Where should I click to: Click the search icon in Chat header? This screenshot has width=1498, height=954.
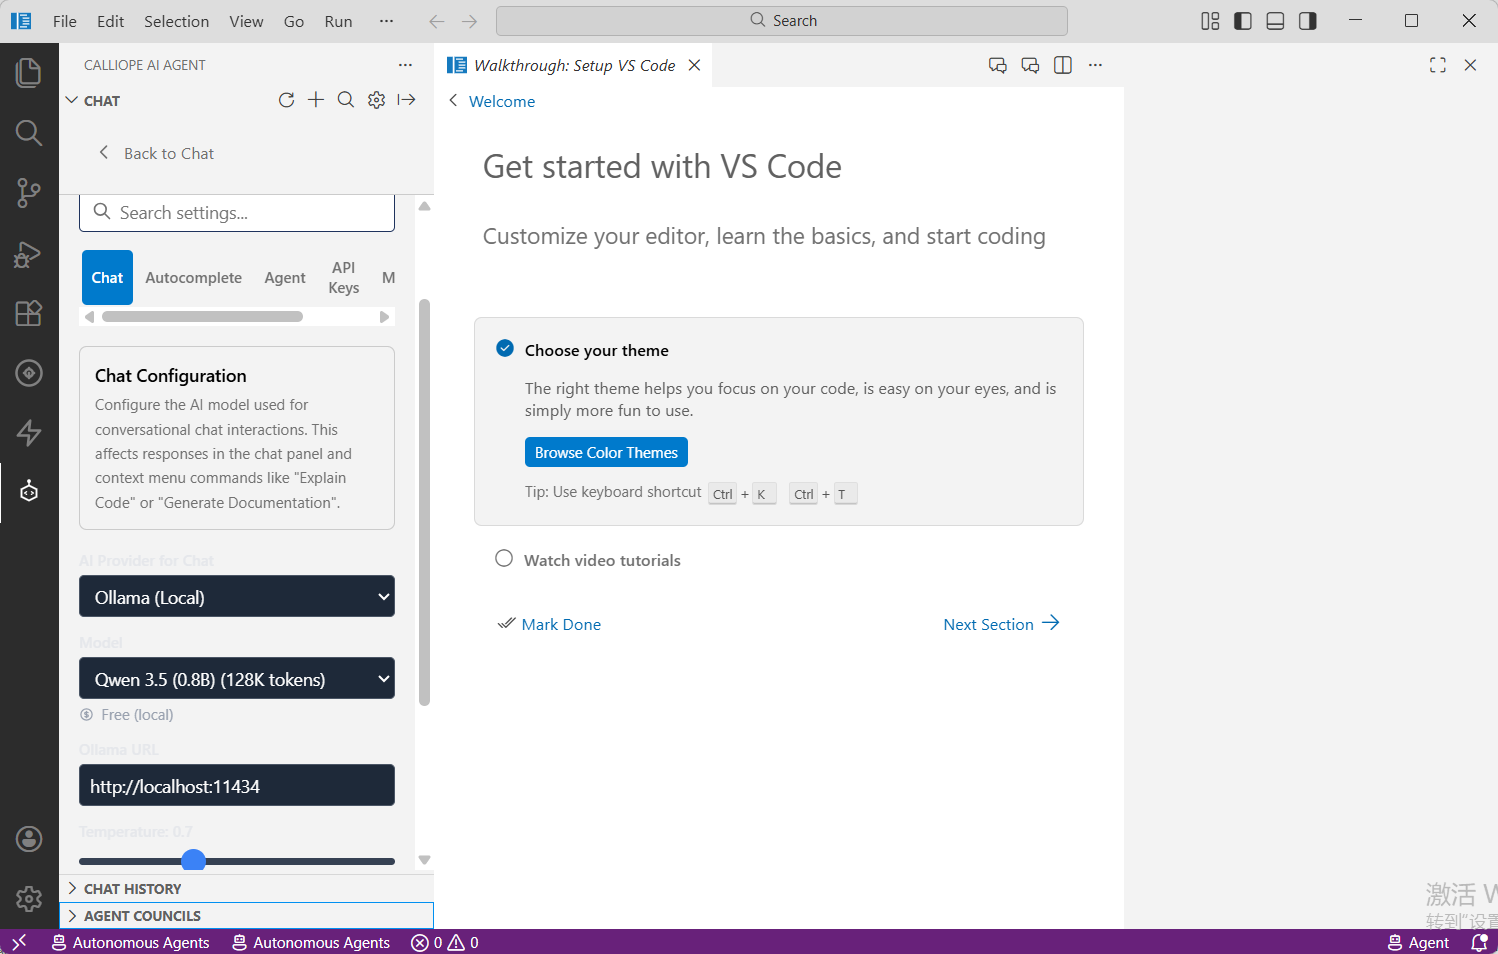(346, 100)
